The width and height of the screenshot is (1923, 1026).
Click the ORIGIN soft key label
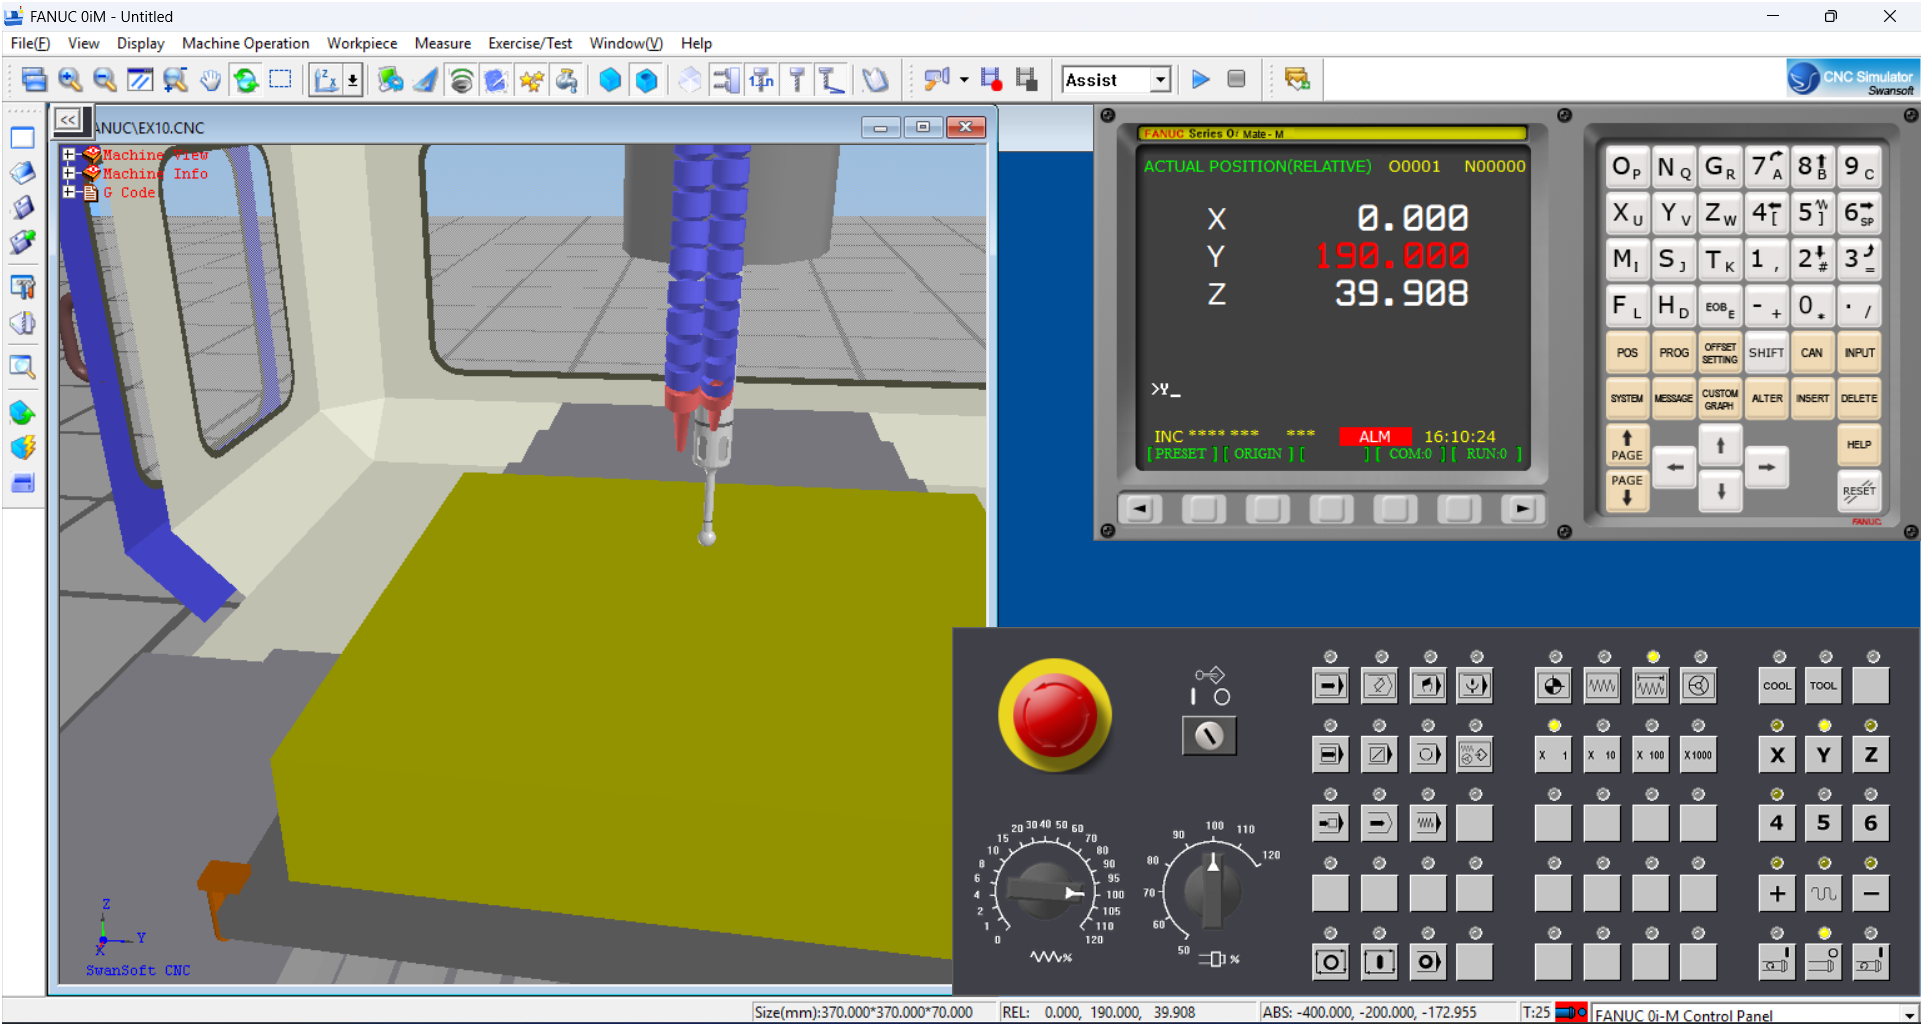click(1258, 454)
